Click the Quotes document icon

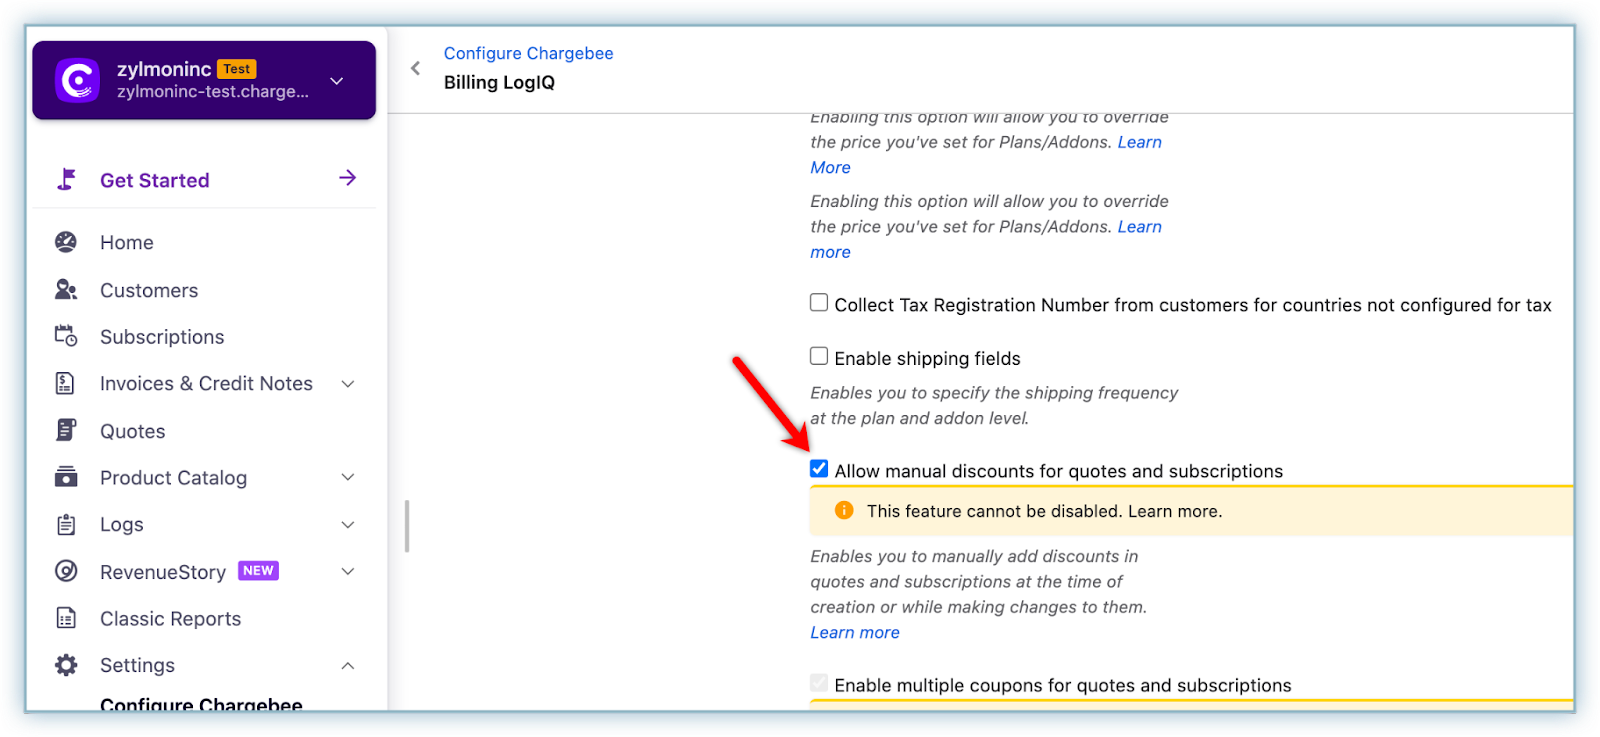coord(66,431)
